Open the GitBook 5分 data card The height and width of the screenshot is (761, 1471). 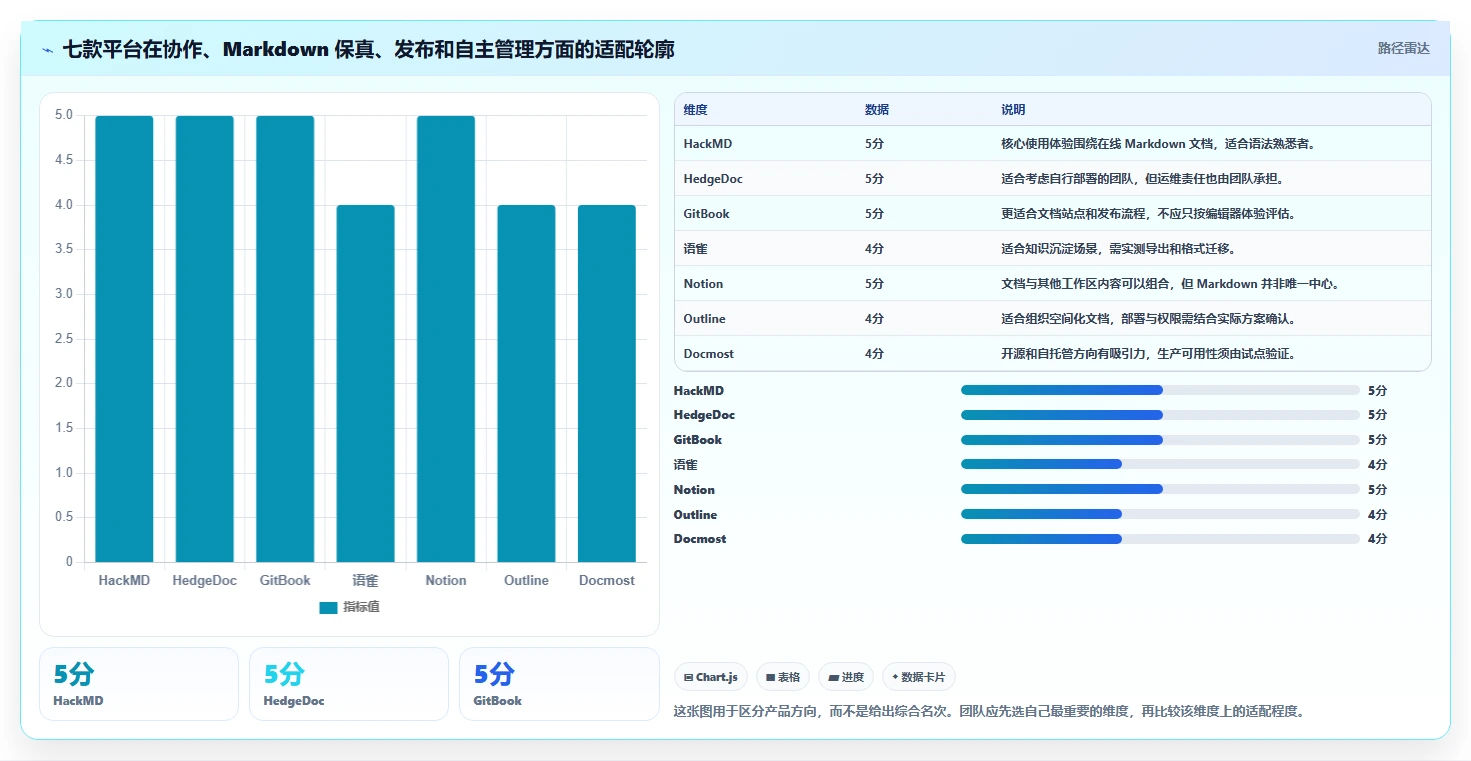[x=559, y=684]
